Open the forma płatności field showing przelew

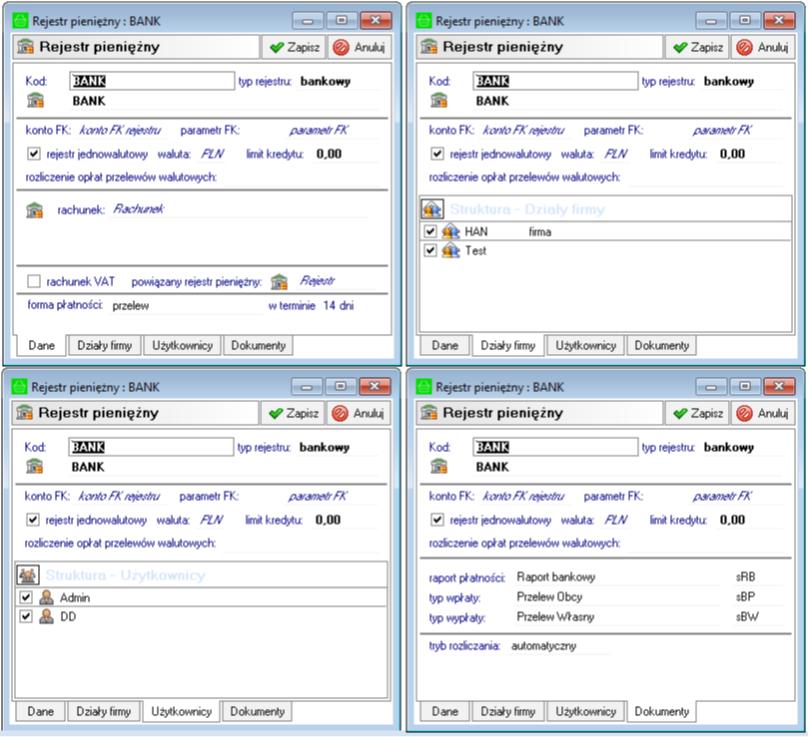pos(180,306)
